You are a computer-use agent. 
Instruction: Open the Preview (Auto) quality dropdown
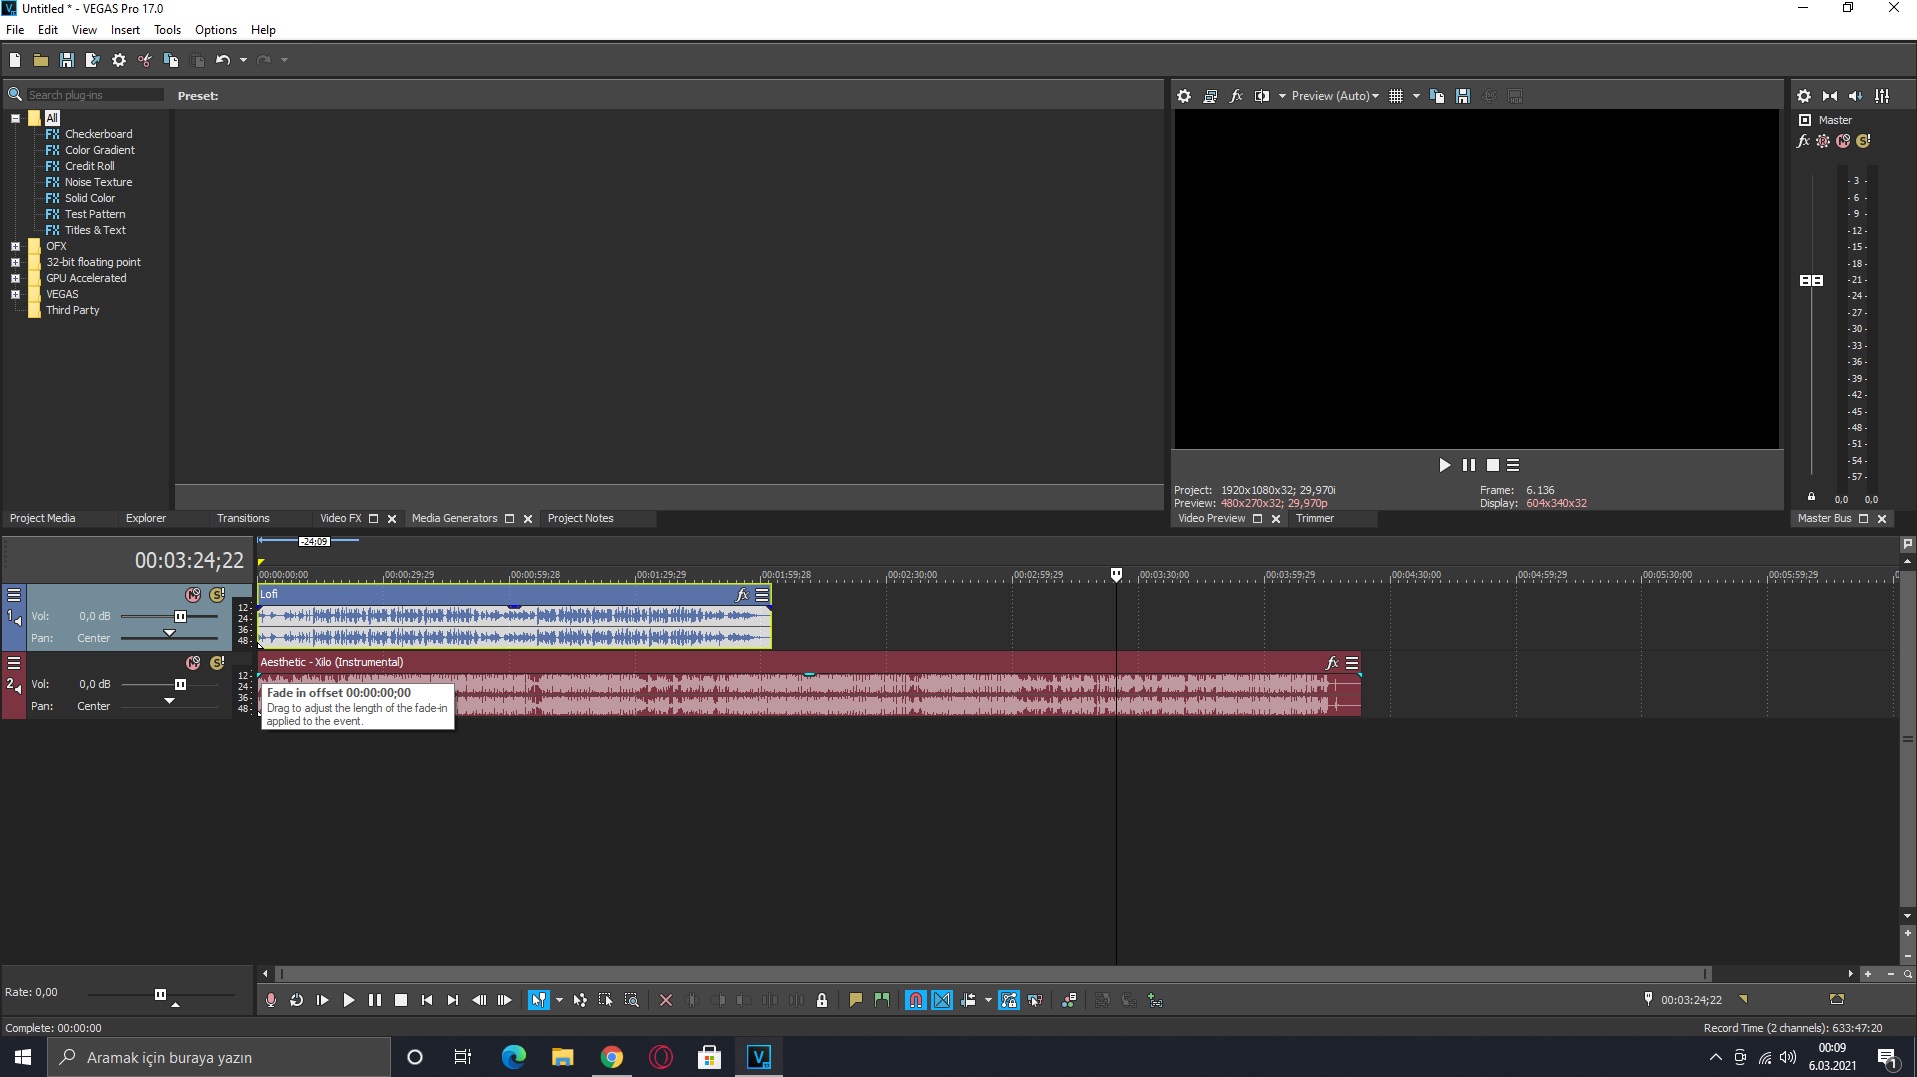[1335, 96]
